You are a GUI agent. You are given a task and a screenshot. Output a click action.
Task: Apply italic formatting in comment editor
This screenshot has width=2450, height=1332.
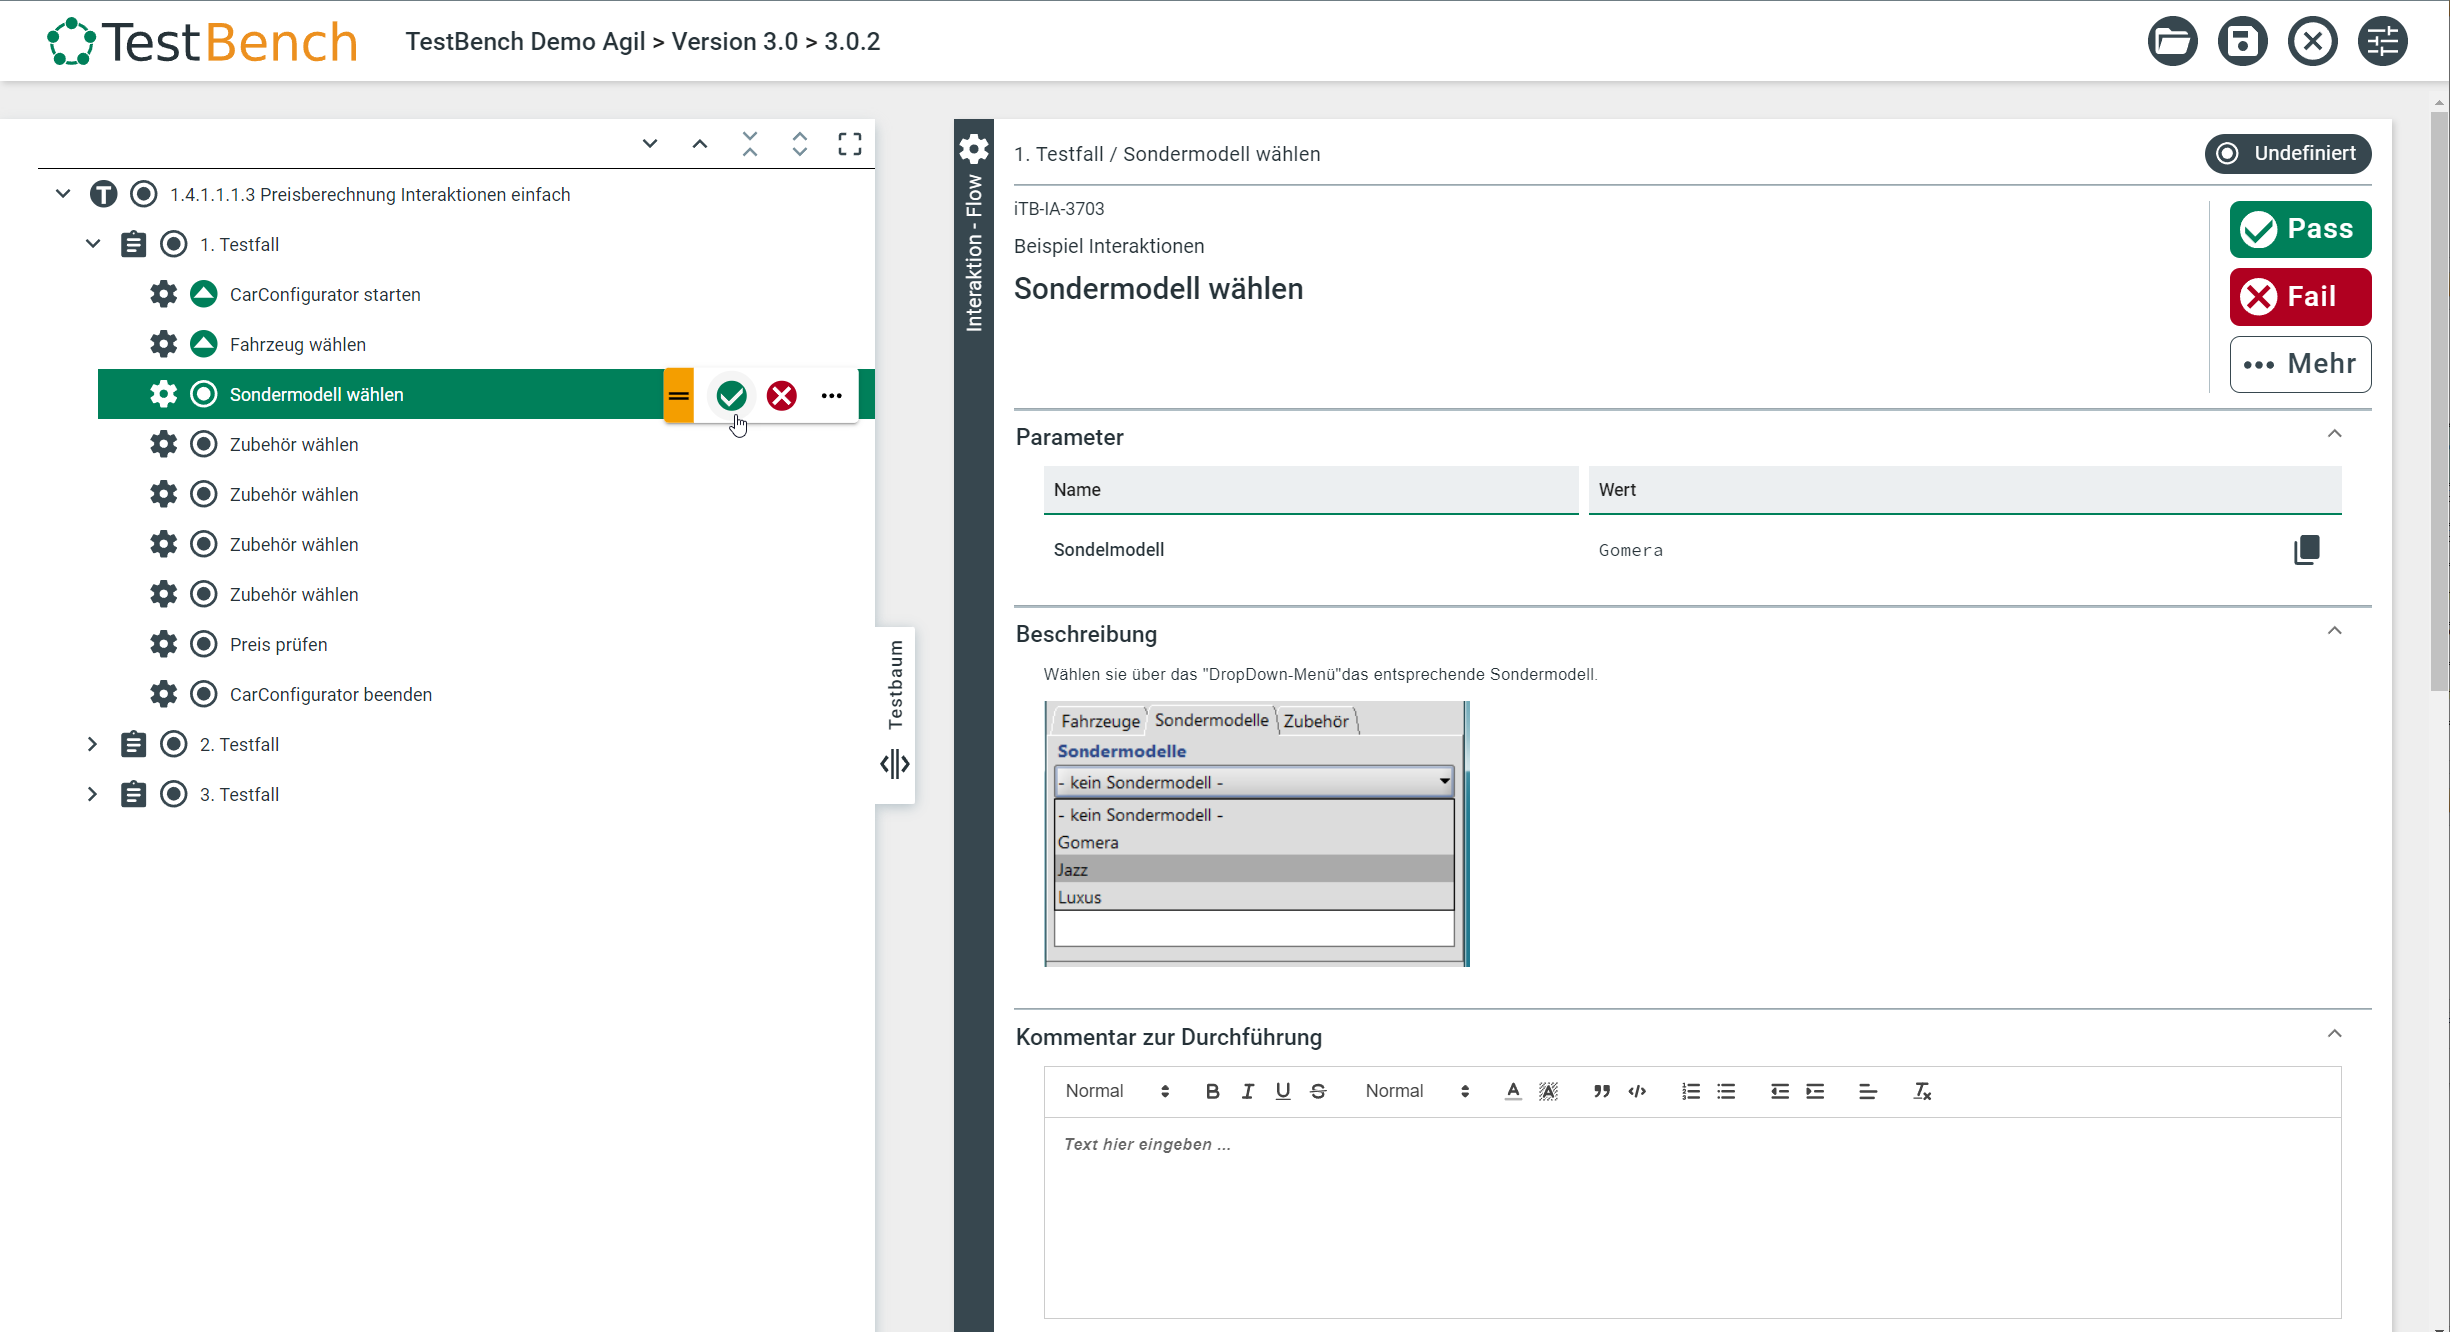pyautogui.click(x=1248, y=1091)
